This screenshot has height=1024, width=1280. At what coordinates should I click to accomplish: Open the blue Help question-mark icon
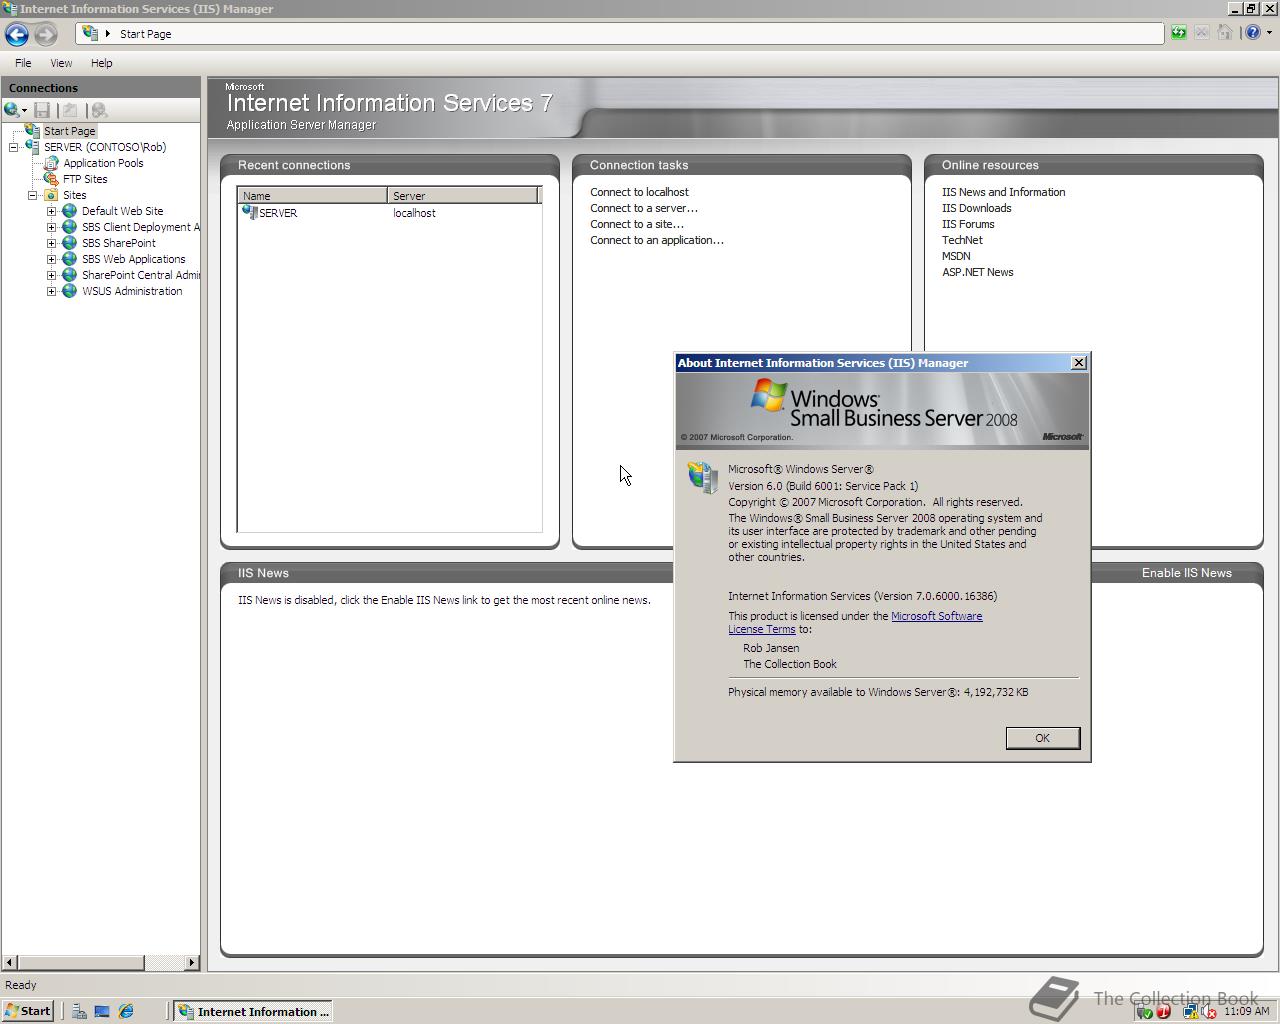(1253, 33)
